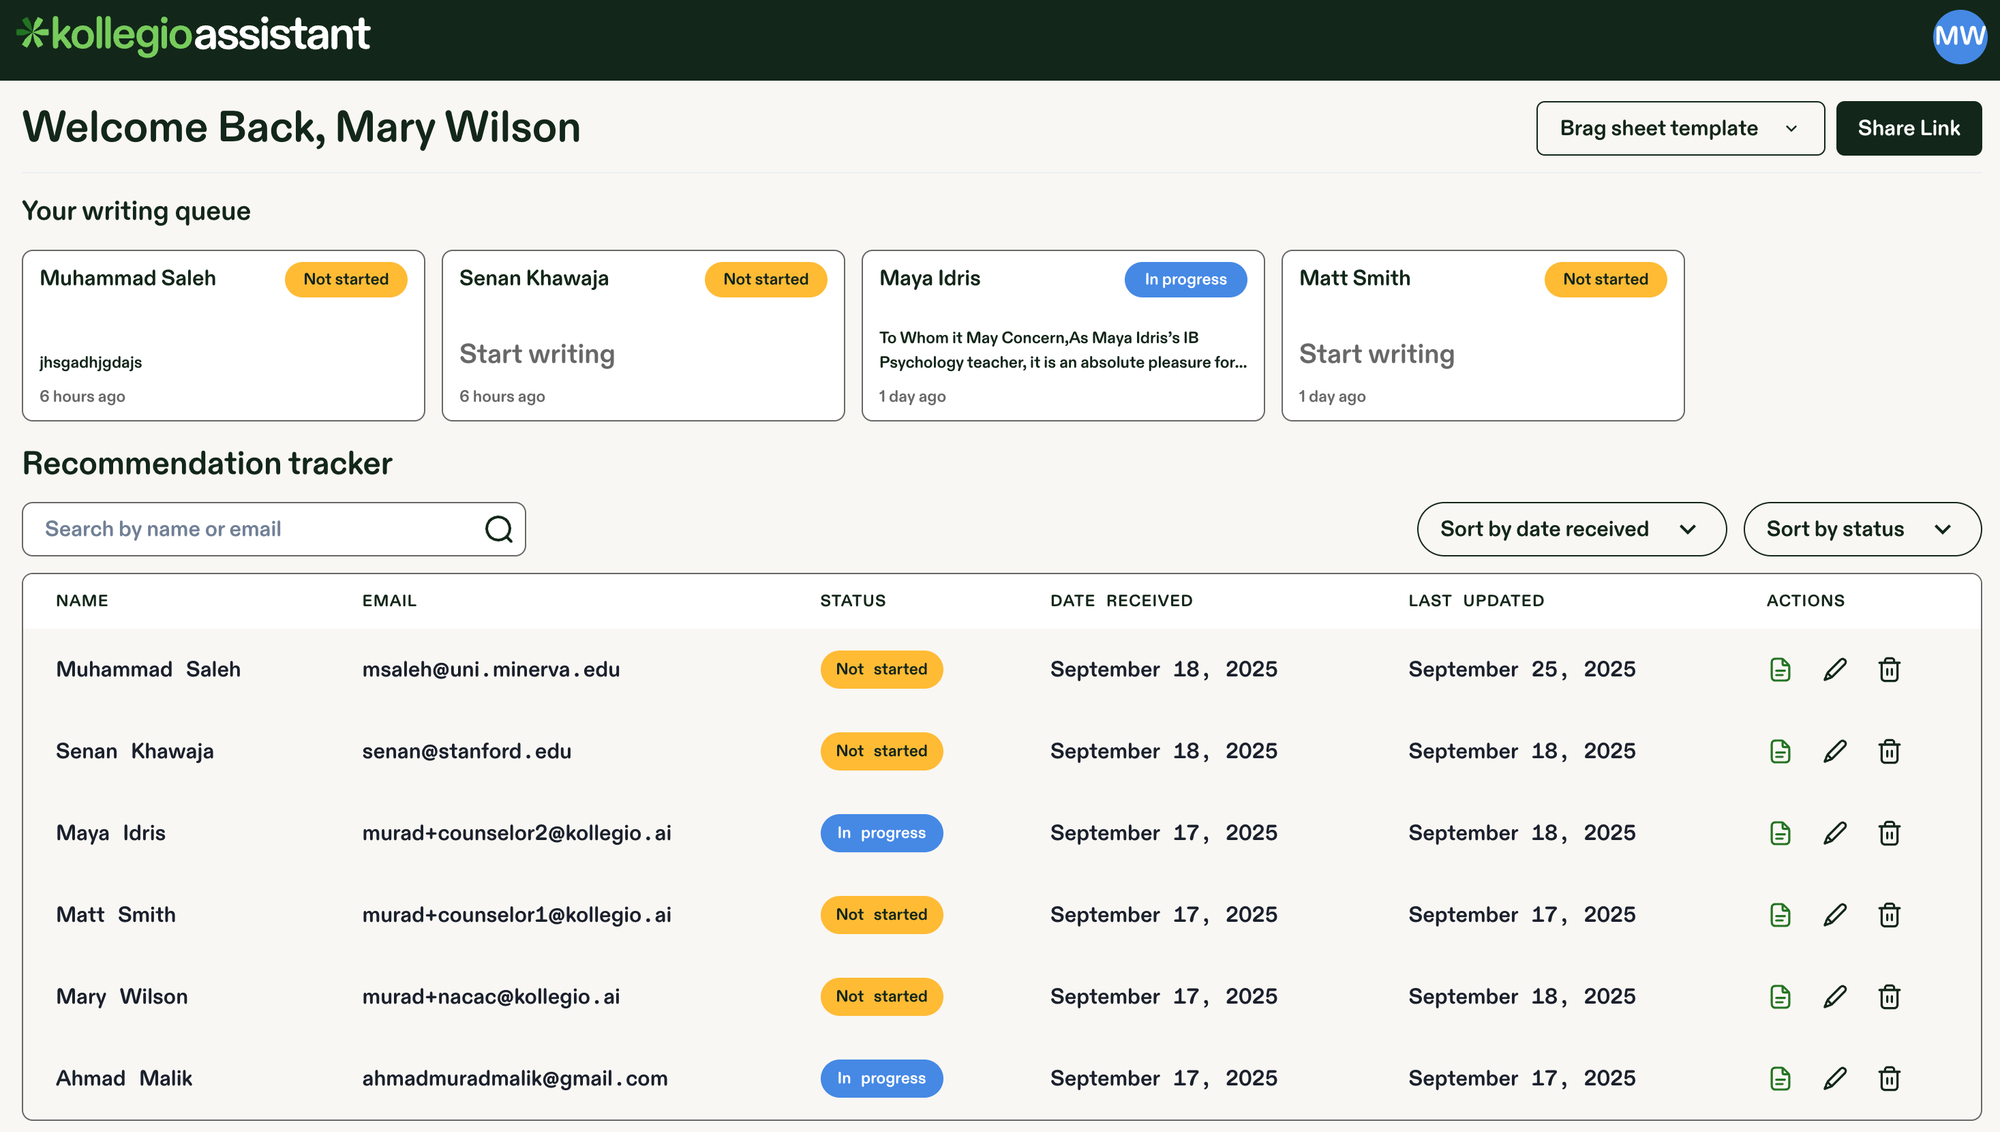Open Matt Smith's recommendation document icon

point(1780,914)
